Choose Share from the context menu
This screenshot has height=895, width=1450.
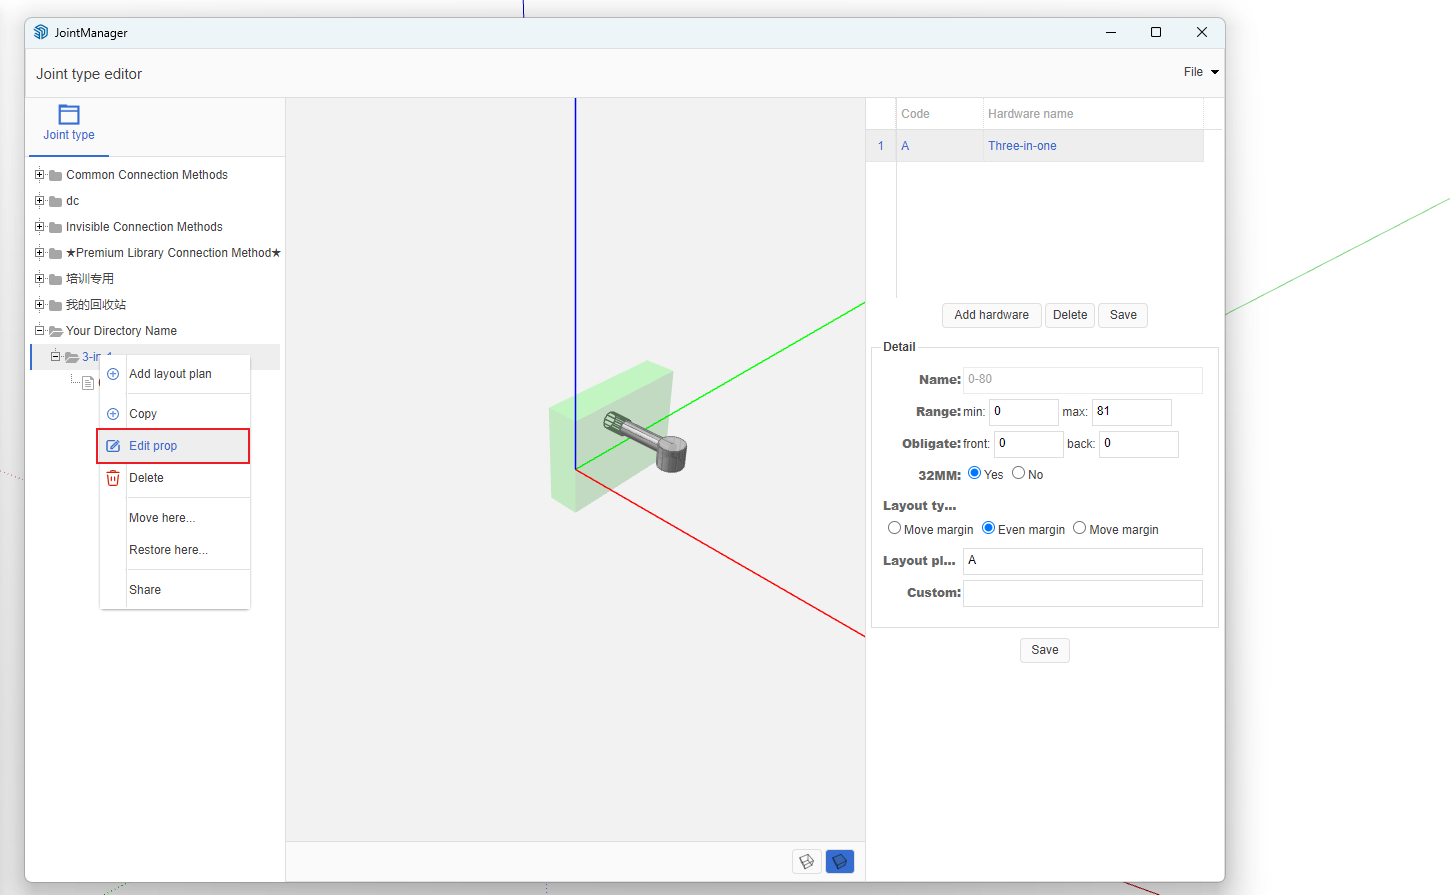pyautogui.click(x=145, y=590)
